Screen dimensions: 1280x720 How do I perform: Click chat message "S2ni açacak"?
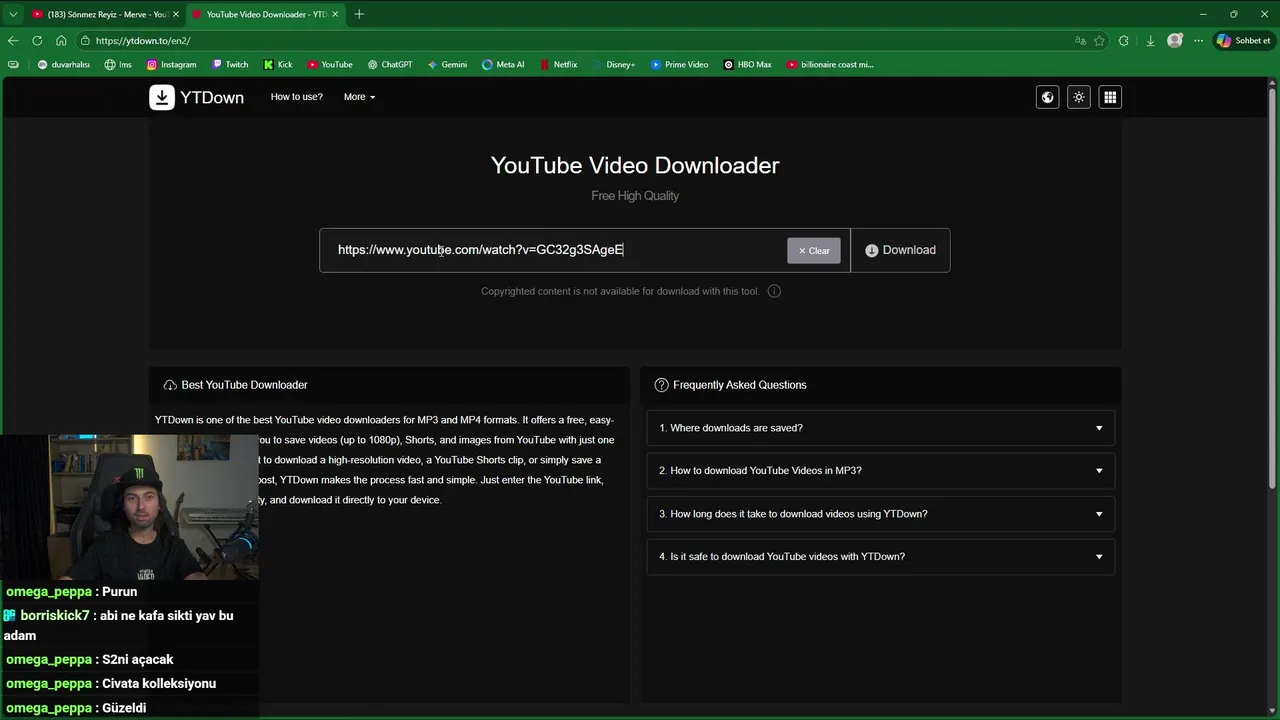coord(138,660)
